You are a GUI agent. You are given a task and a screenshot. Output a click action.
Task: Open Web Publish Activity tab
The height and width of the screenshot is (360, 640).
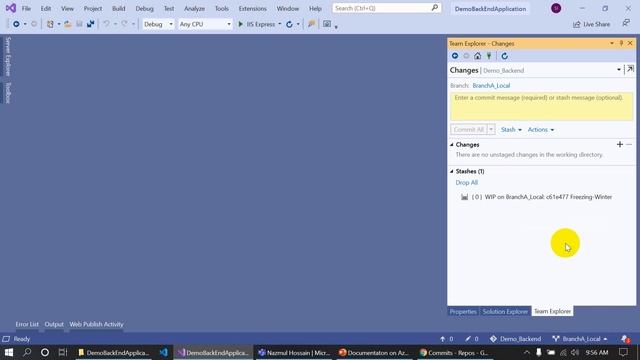(96, 324)
